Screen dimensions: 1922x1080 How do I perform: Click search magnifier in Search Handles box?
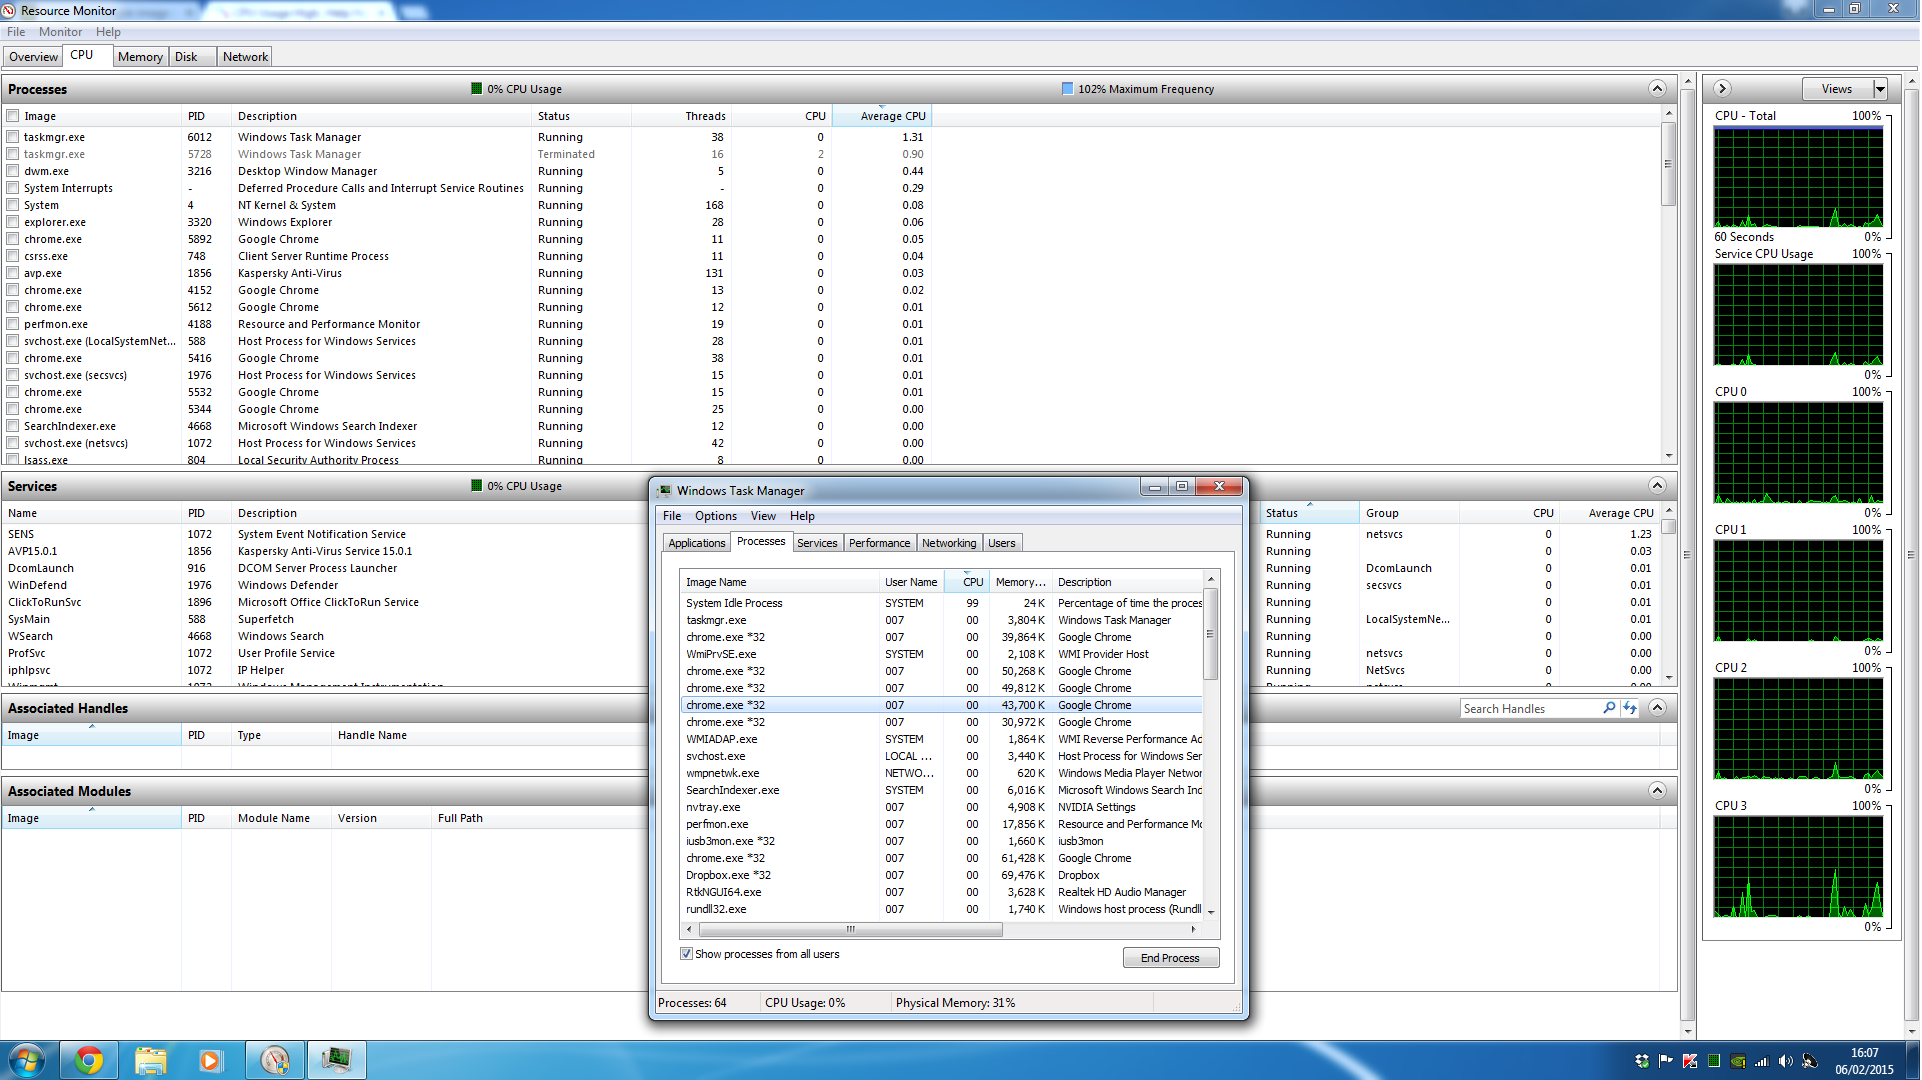[1609, 708]
